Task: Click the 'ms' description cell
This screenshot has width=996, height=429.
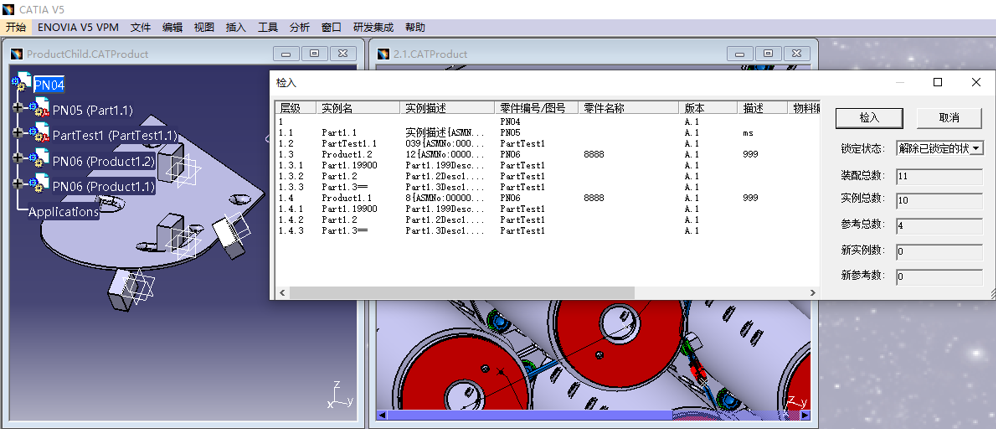Action: click(x=747, y=133)
